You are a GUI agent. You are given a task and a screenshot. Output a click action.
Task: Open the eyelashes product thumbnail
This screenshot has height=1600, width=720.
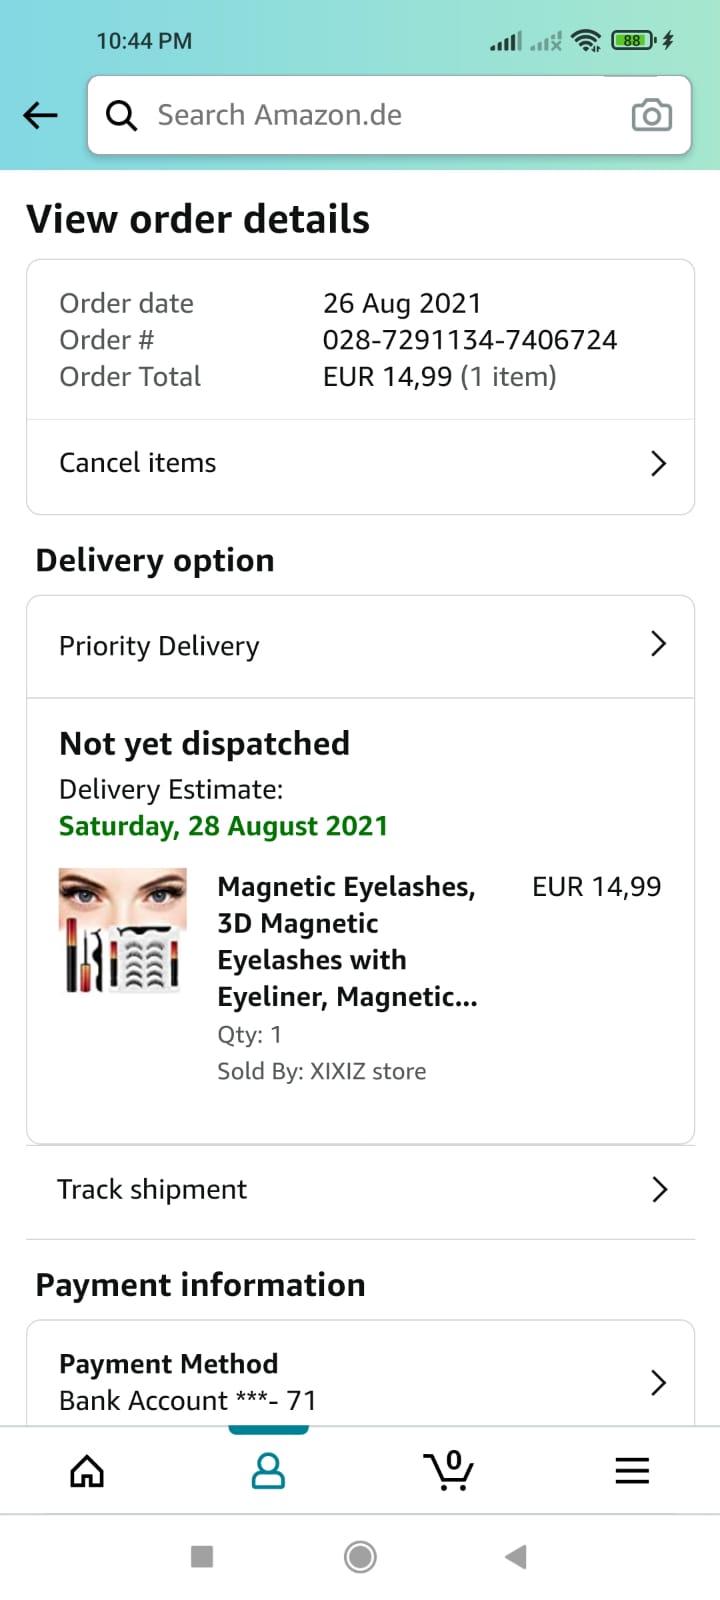pyautogui.click(x=123, y=931)
